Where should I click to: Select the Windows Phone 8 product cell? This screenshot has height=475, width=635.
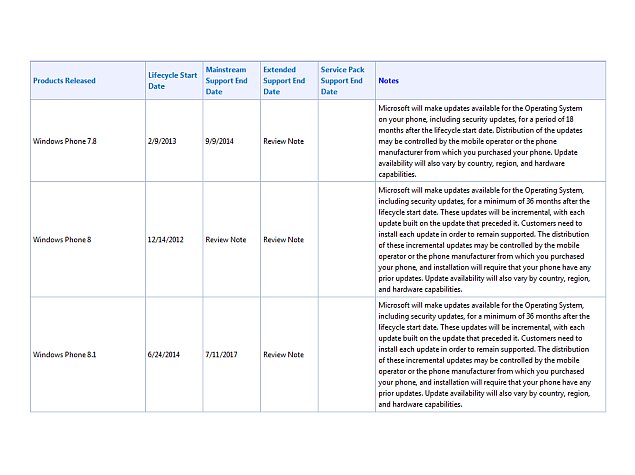[x=62, y=240]
